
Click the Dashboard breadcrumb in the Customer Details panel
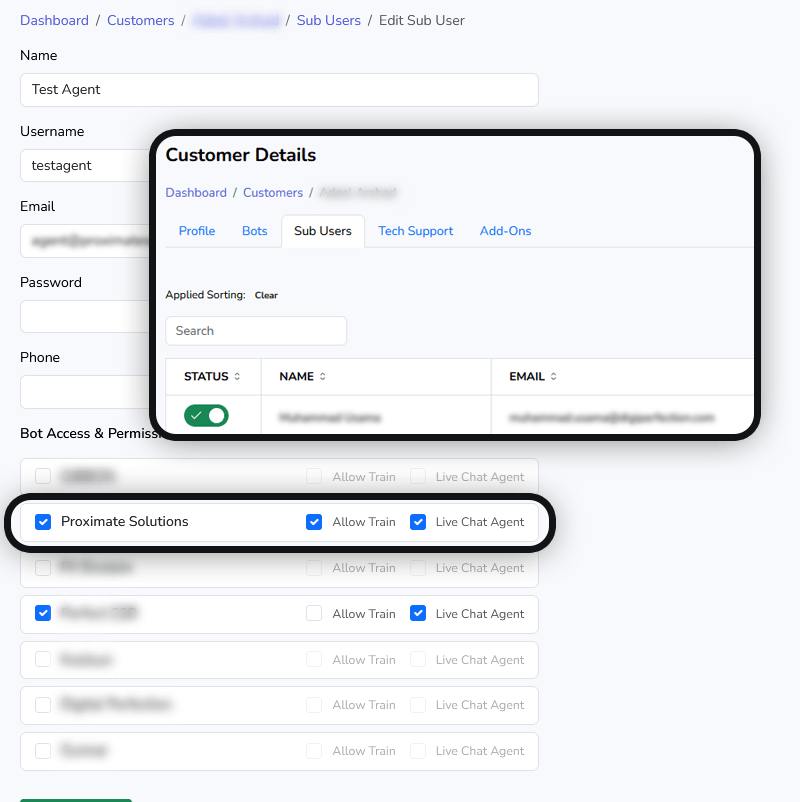196,193
